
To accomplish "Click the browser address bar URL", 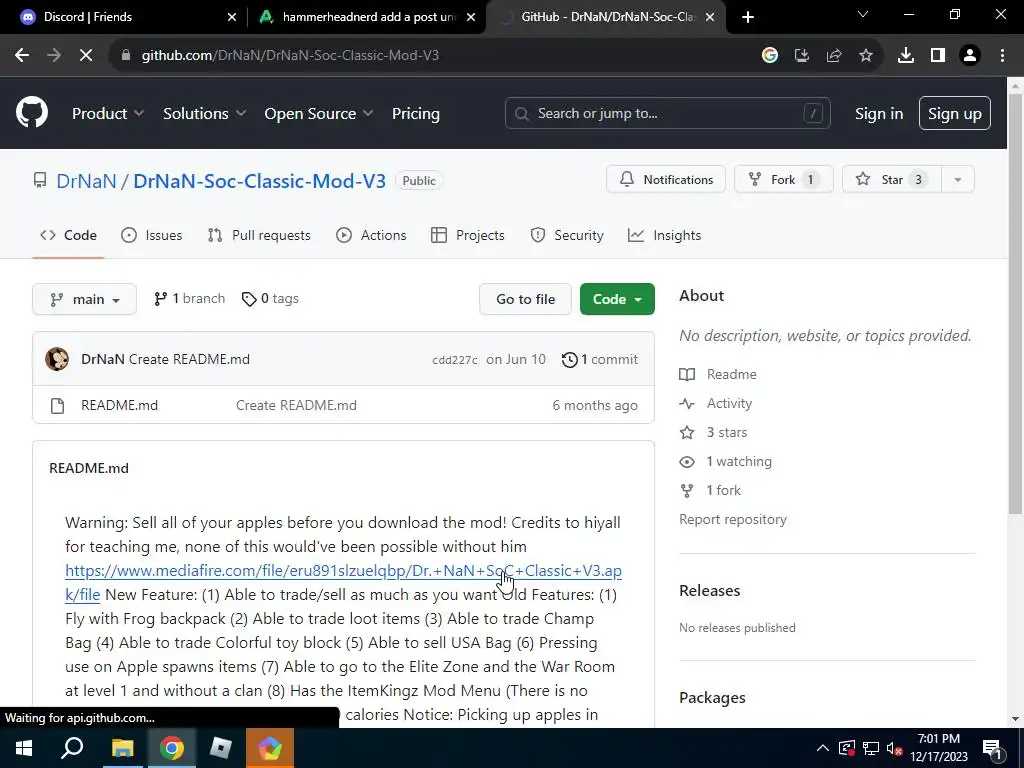I will pos(290,56).
